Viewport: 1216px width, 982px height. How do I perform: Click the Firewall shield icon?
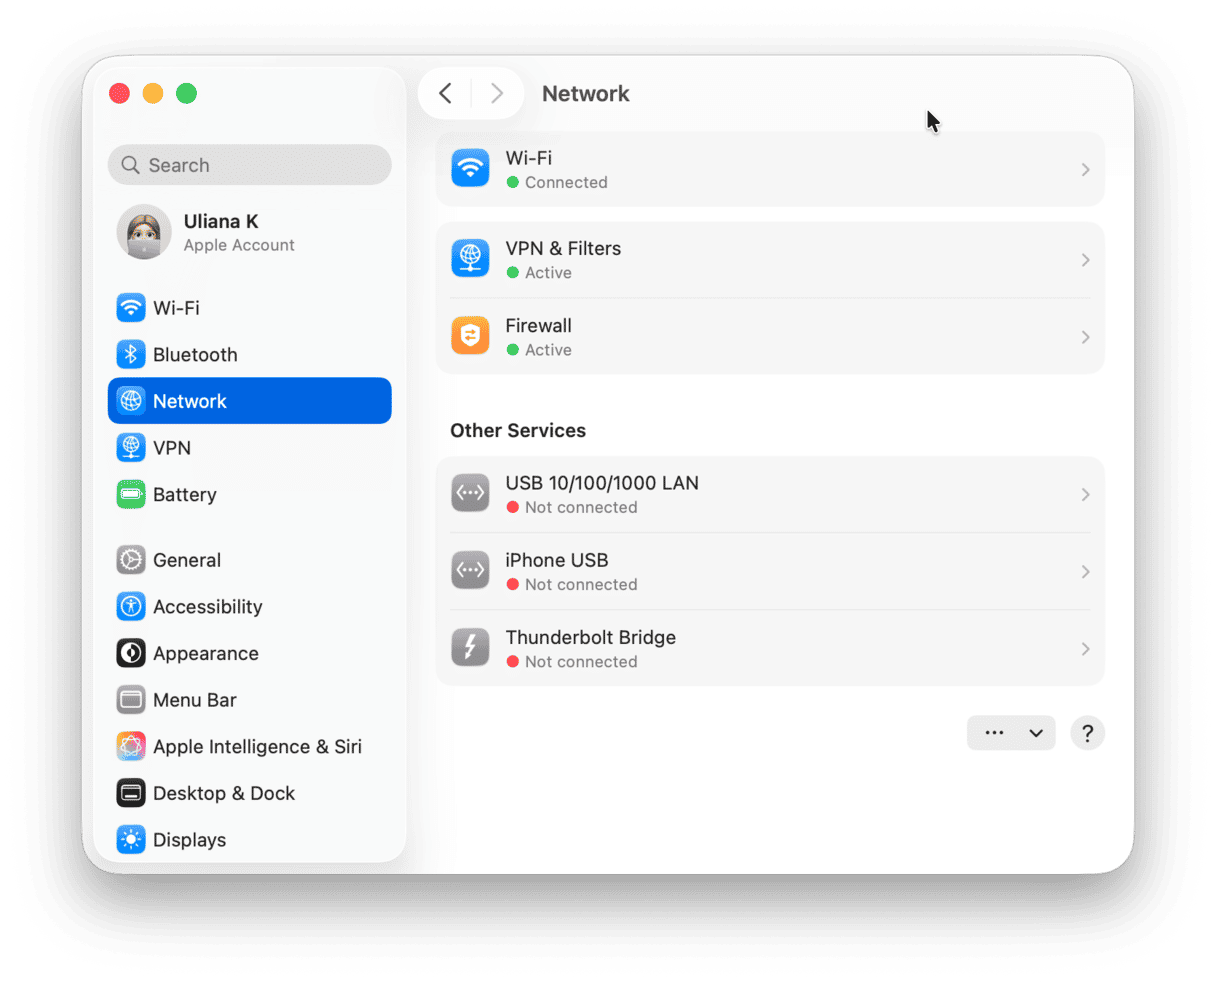tap(470, 337)
